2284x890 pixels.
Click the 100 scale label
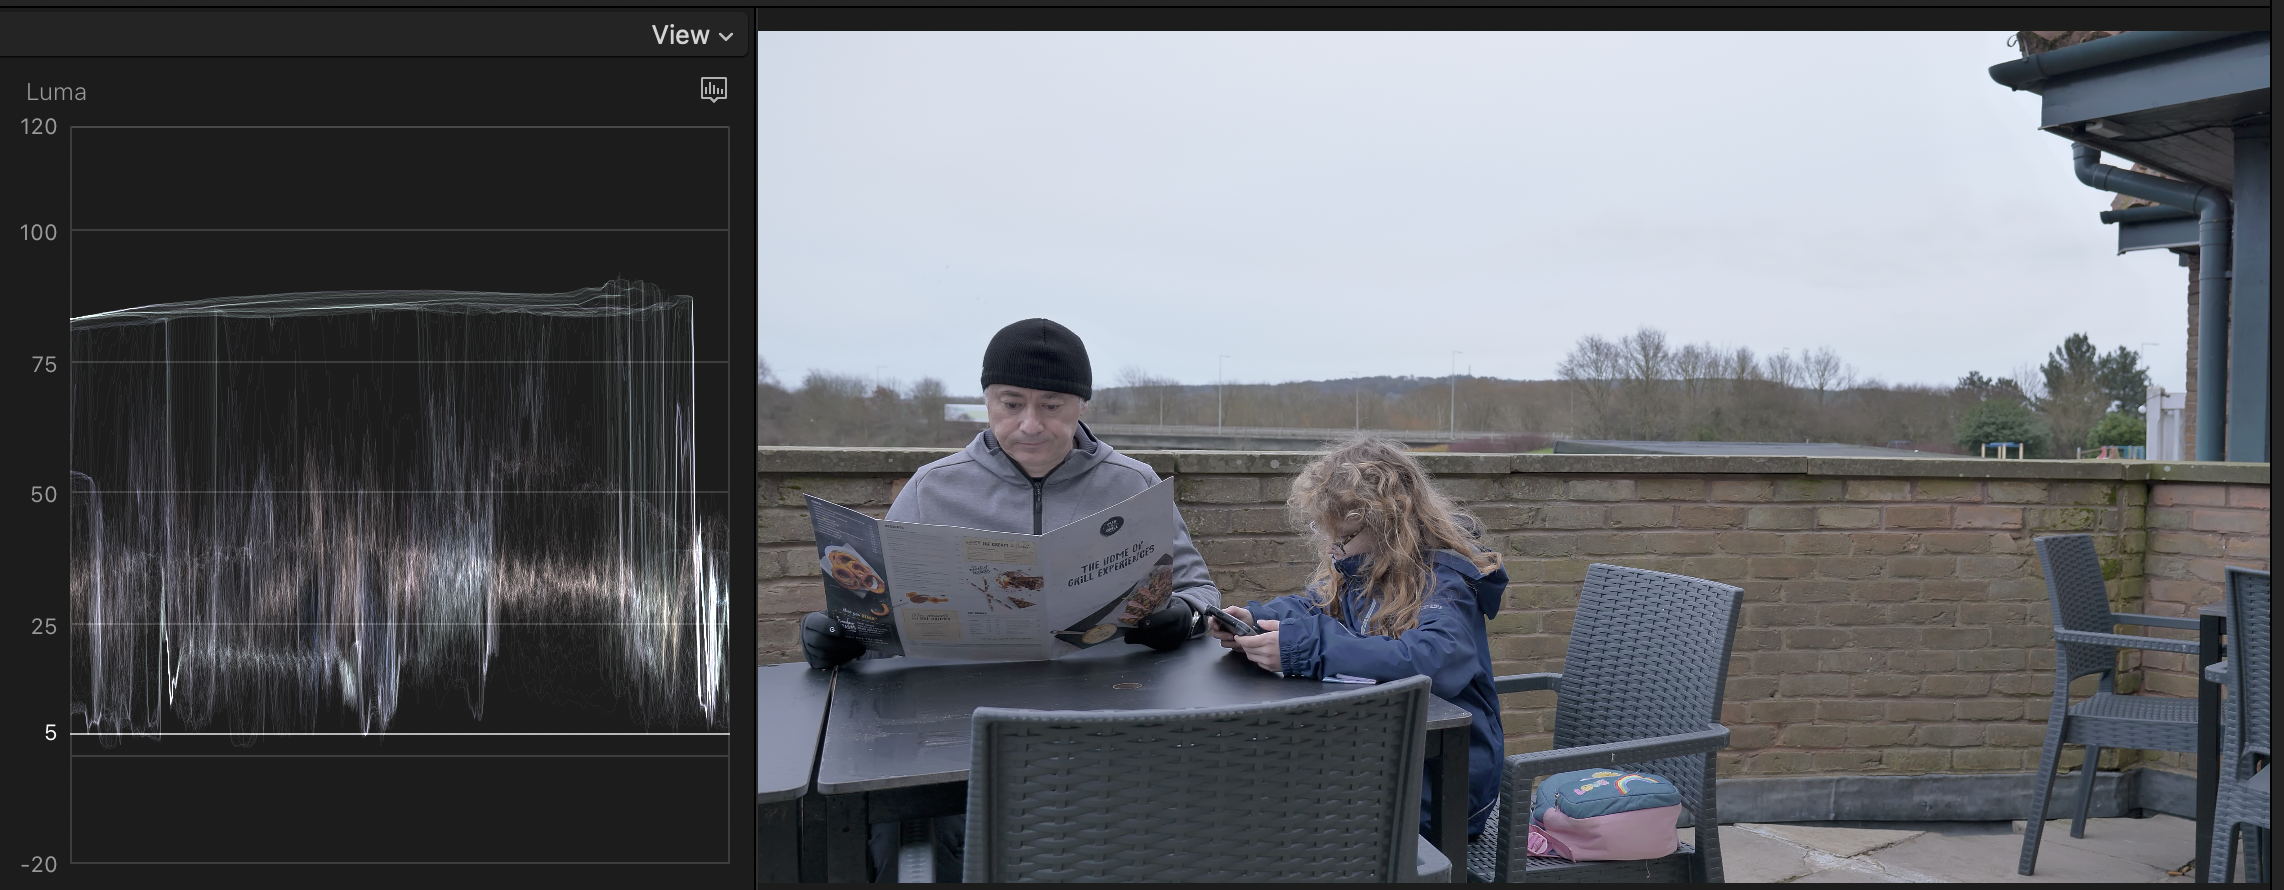39,232
